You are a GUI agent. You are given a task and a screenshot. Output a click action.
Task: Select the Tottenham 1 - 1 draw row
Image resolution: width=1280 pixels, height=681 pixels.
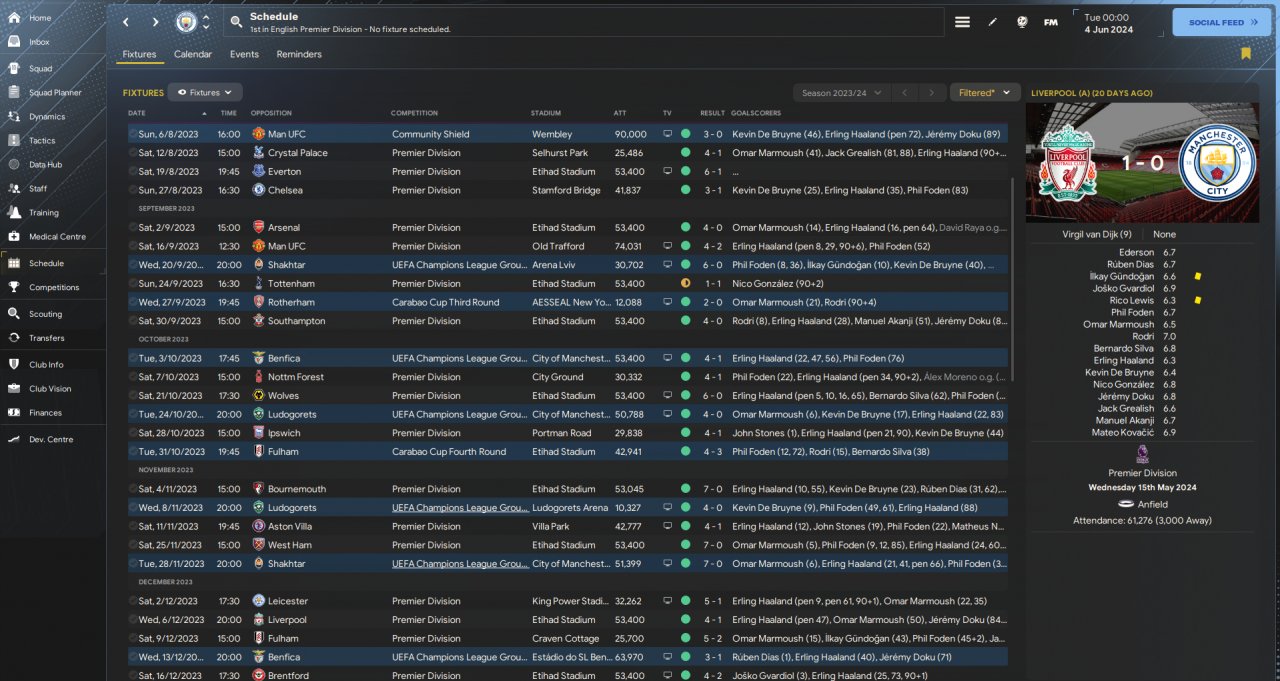point(567,283)
